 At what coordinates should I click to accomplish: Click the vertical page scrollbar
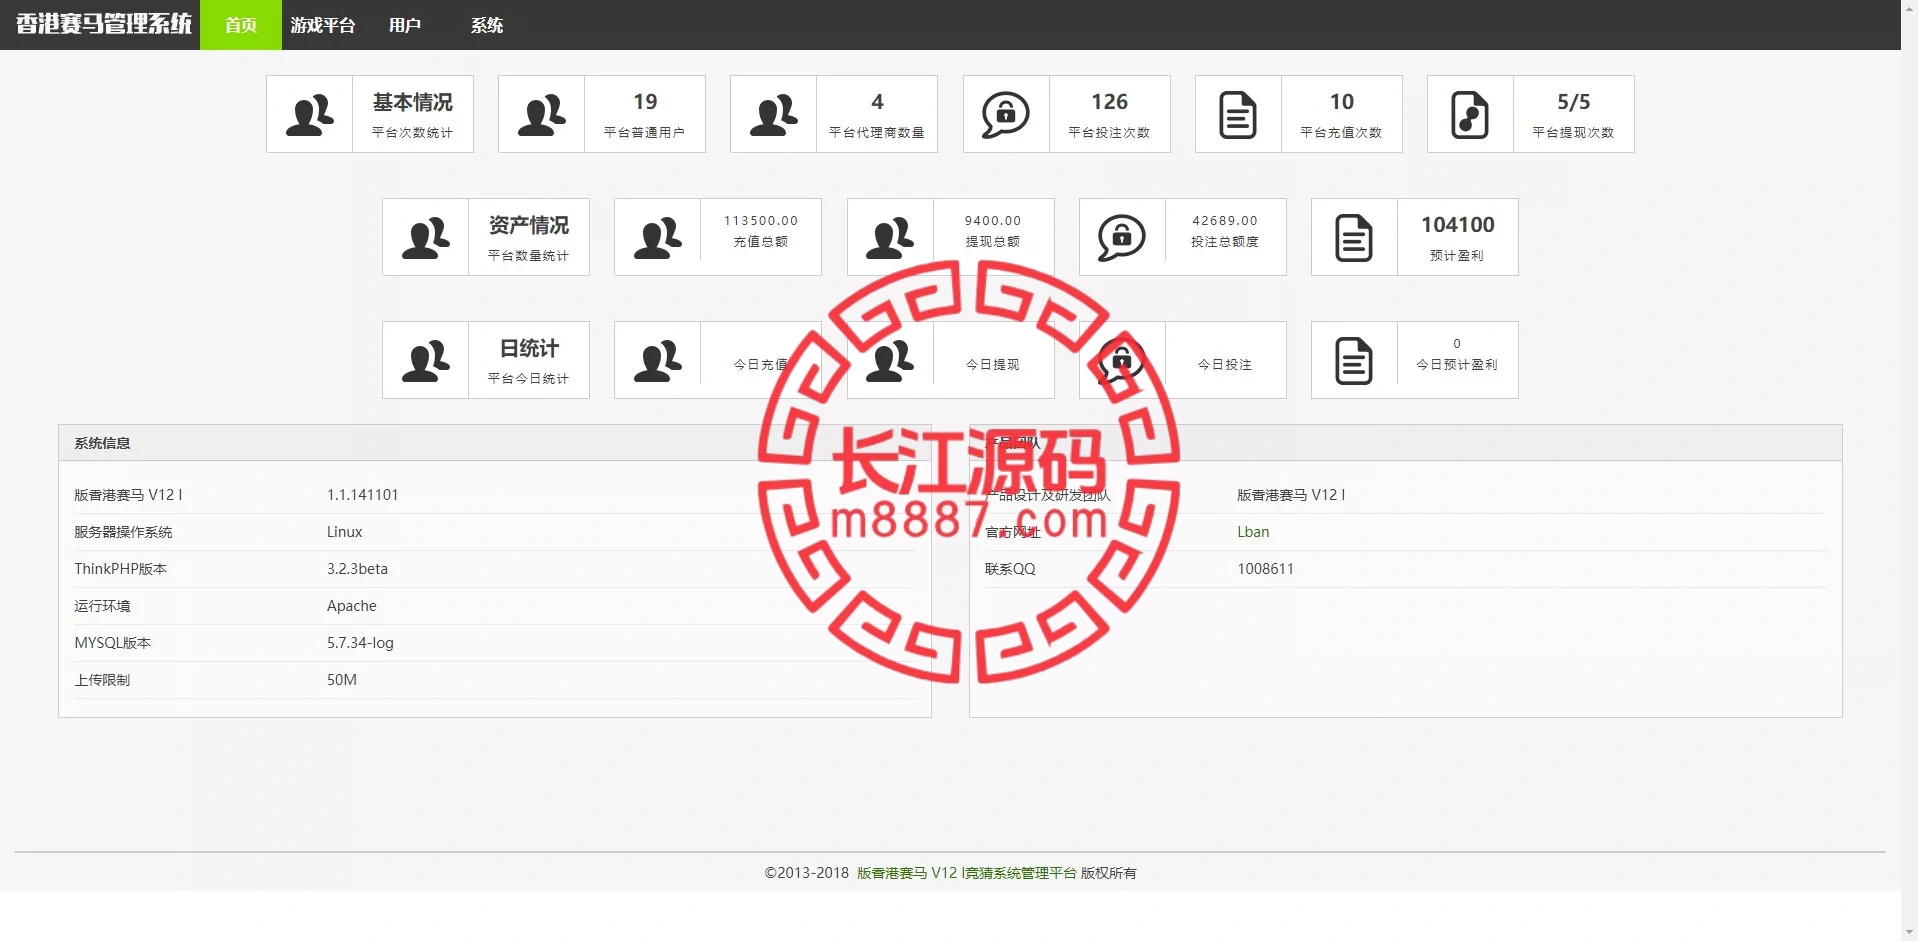tap(1909, 470)
